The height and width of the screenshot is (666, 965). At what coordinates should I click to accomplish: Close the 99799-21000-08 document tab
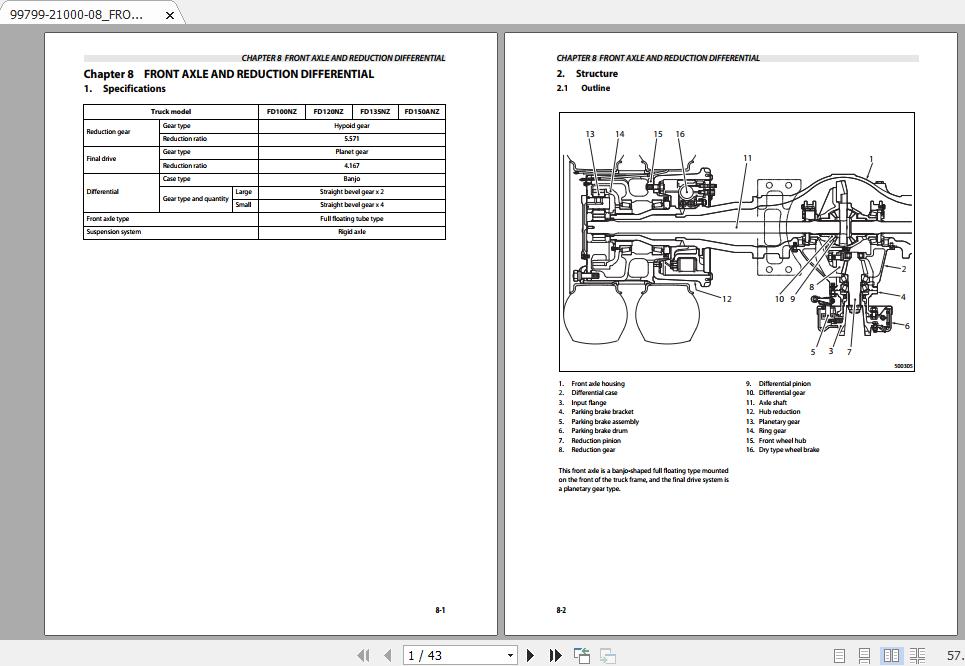(169, 15)
